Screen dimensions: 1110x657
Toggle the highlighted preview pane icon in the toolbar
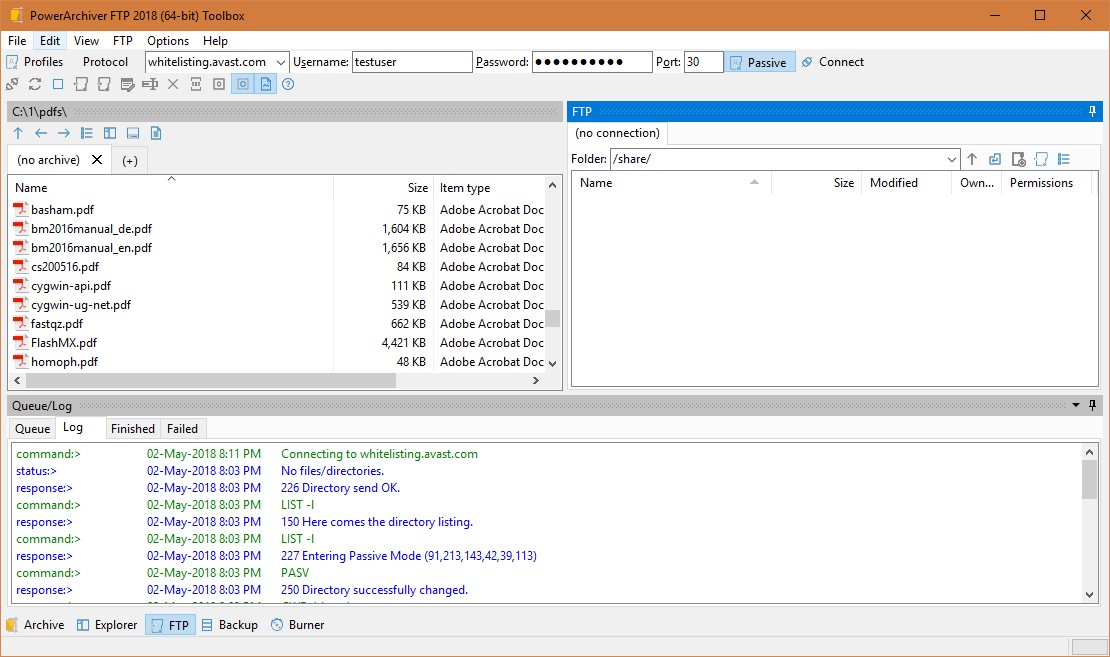pos(241,84)
